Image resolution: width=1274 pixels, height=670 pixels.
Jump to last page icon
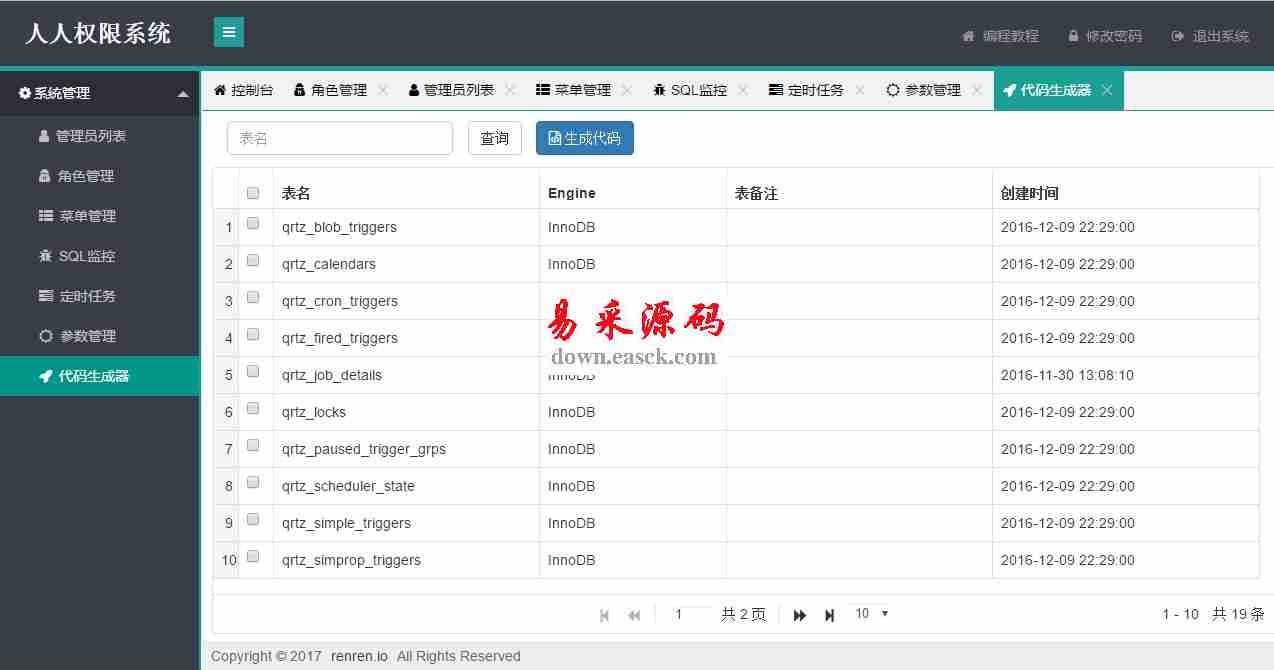[829, 615]
